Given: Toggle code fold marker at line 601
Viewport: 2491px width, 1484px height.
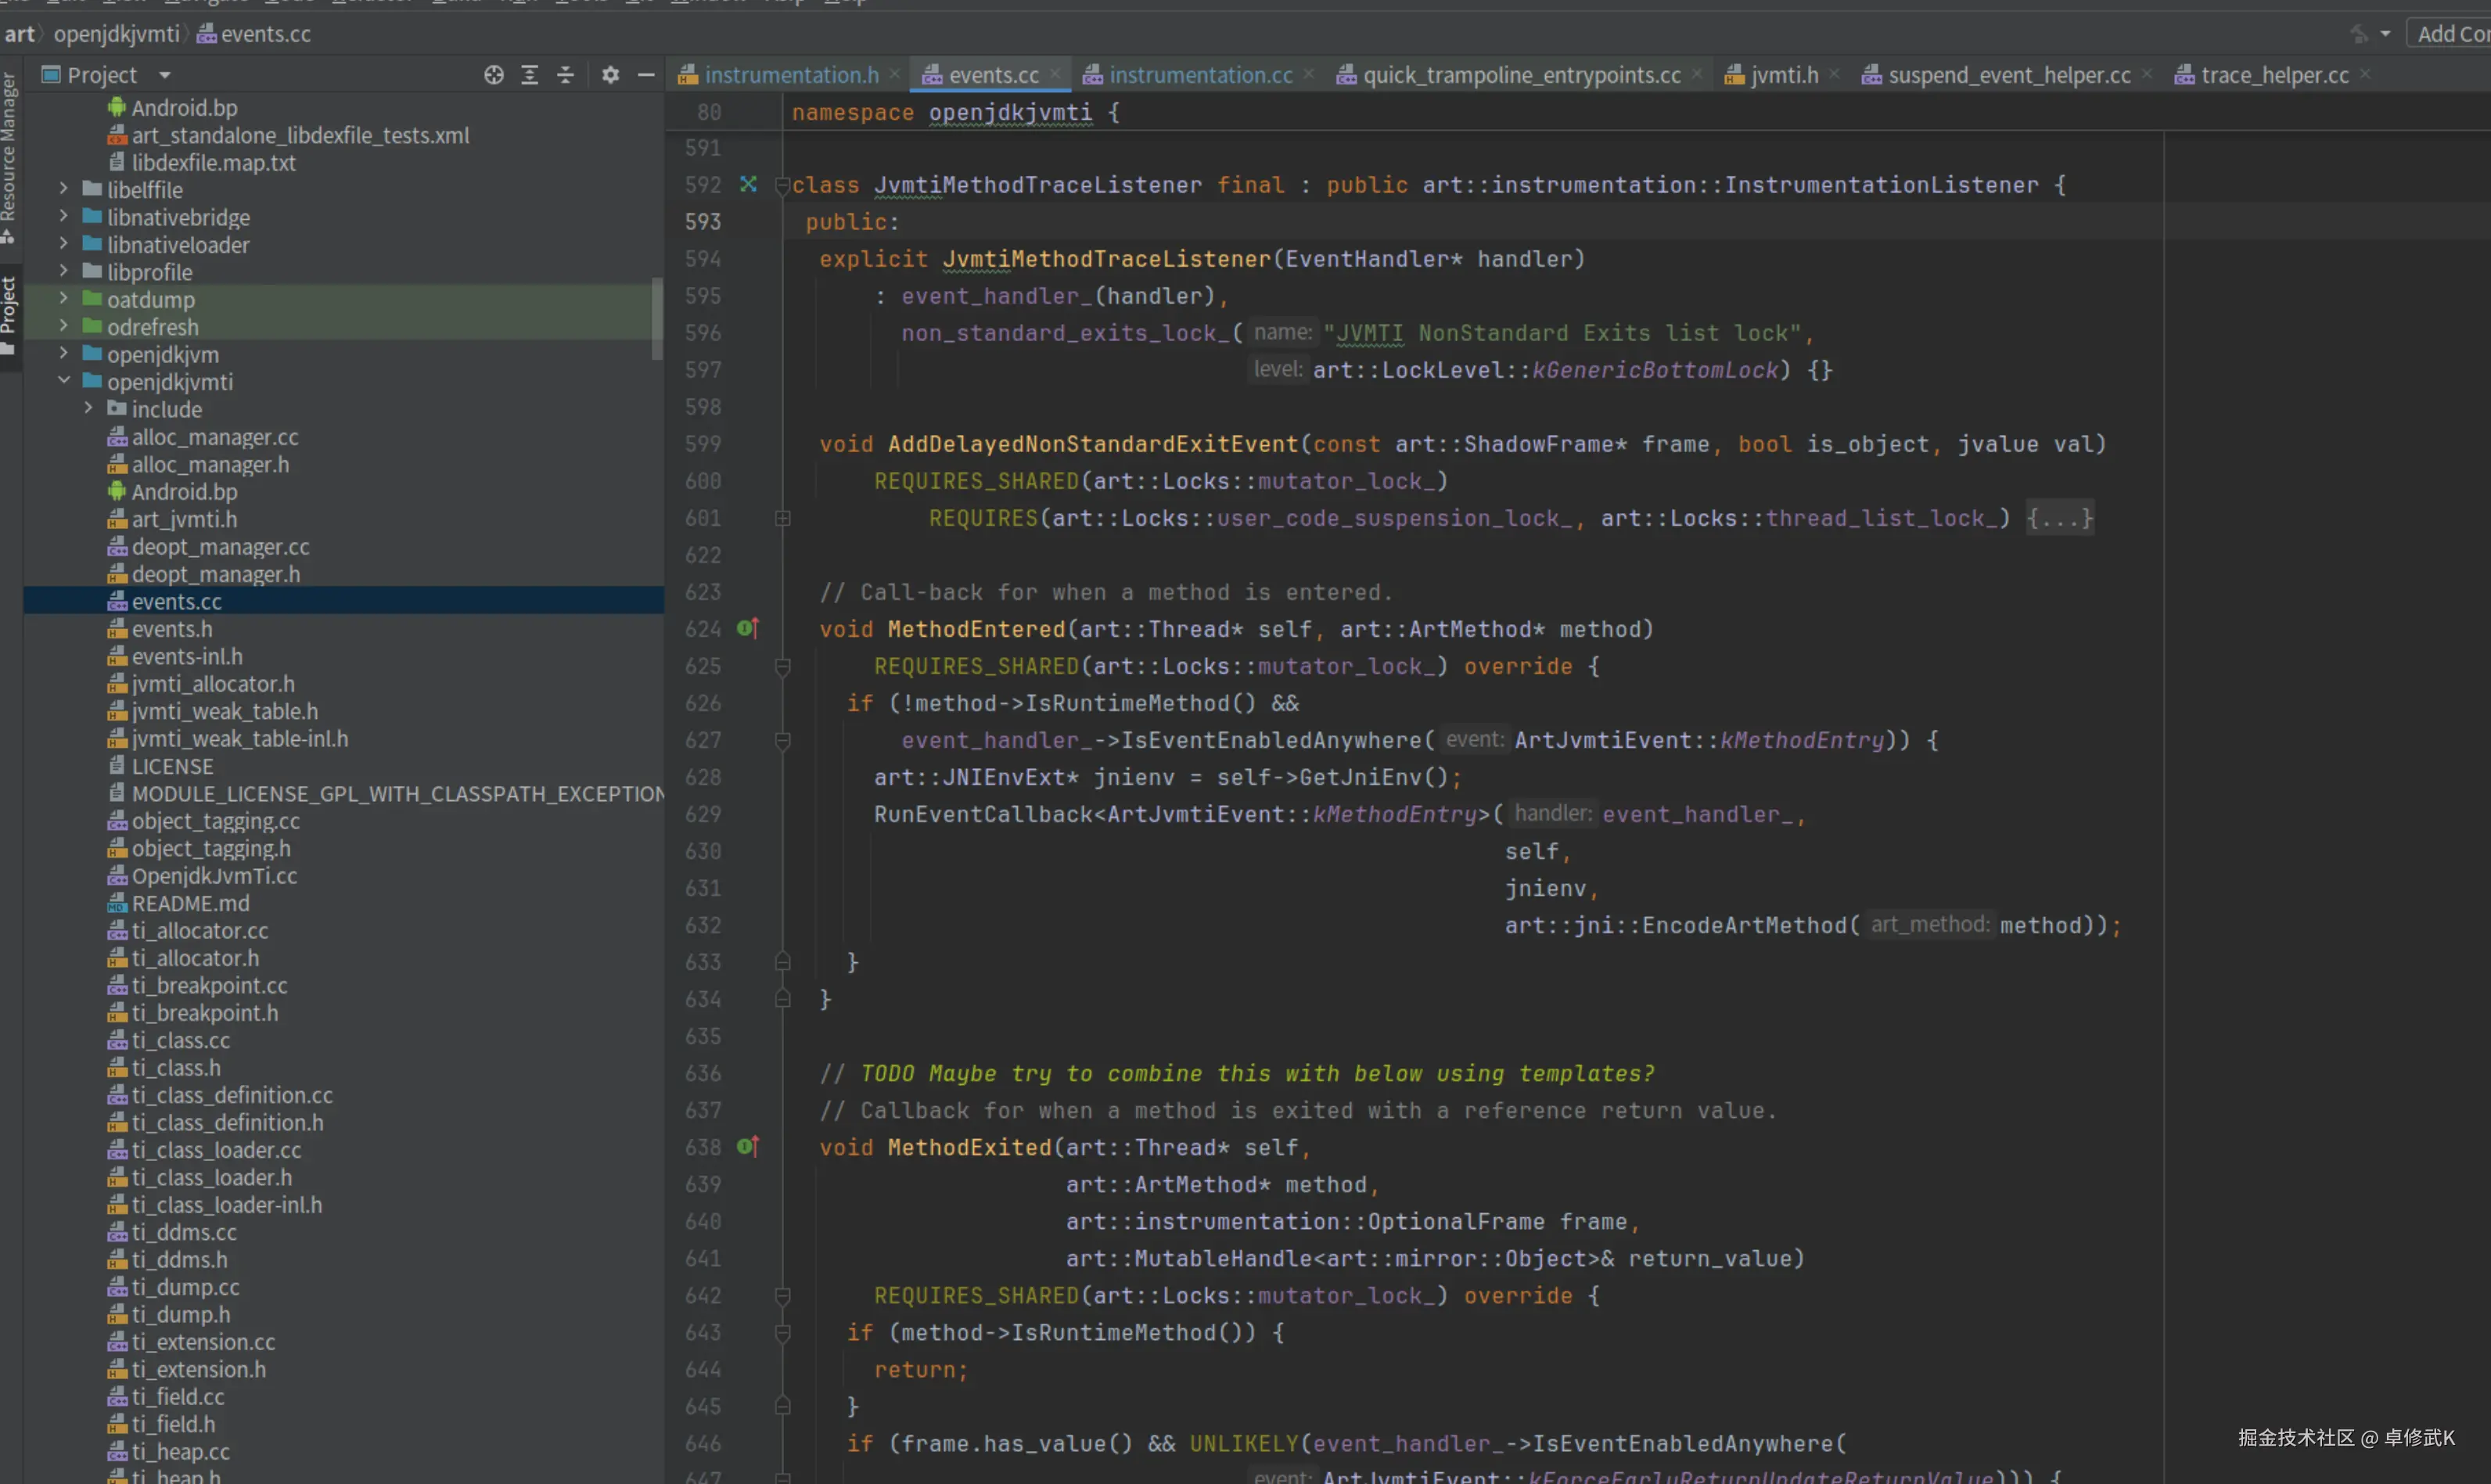Looking at the screenshot, I should point(783,518).
